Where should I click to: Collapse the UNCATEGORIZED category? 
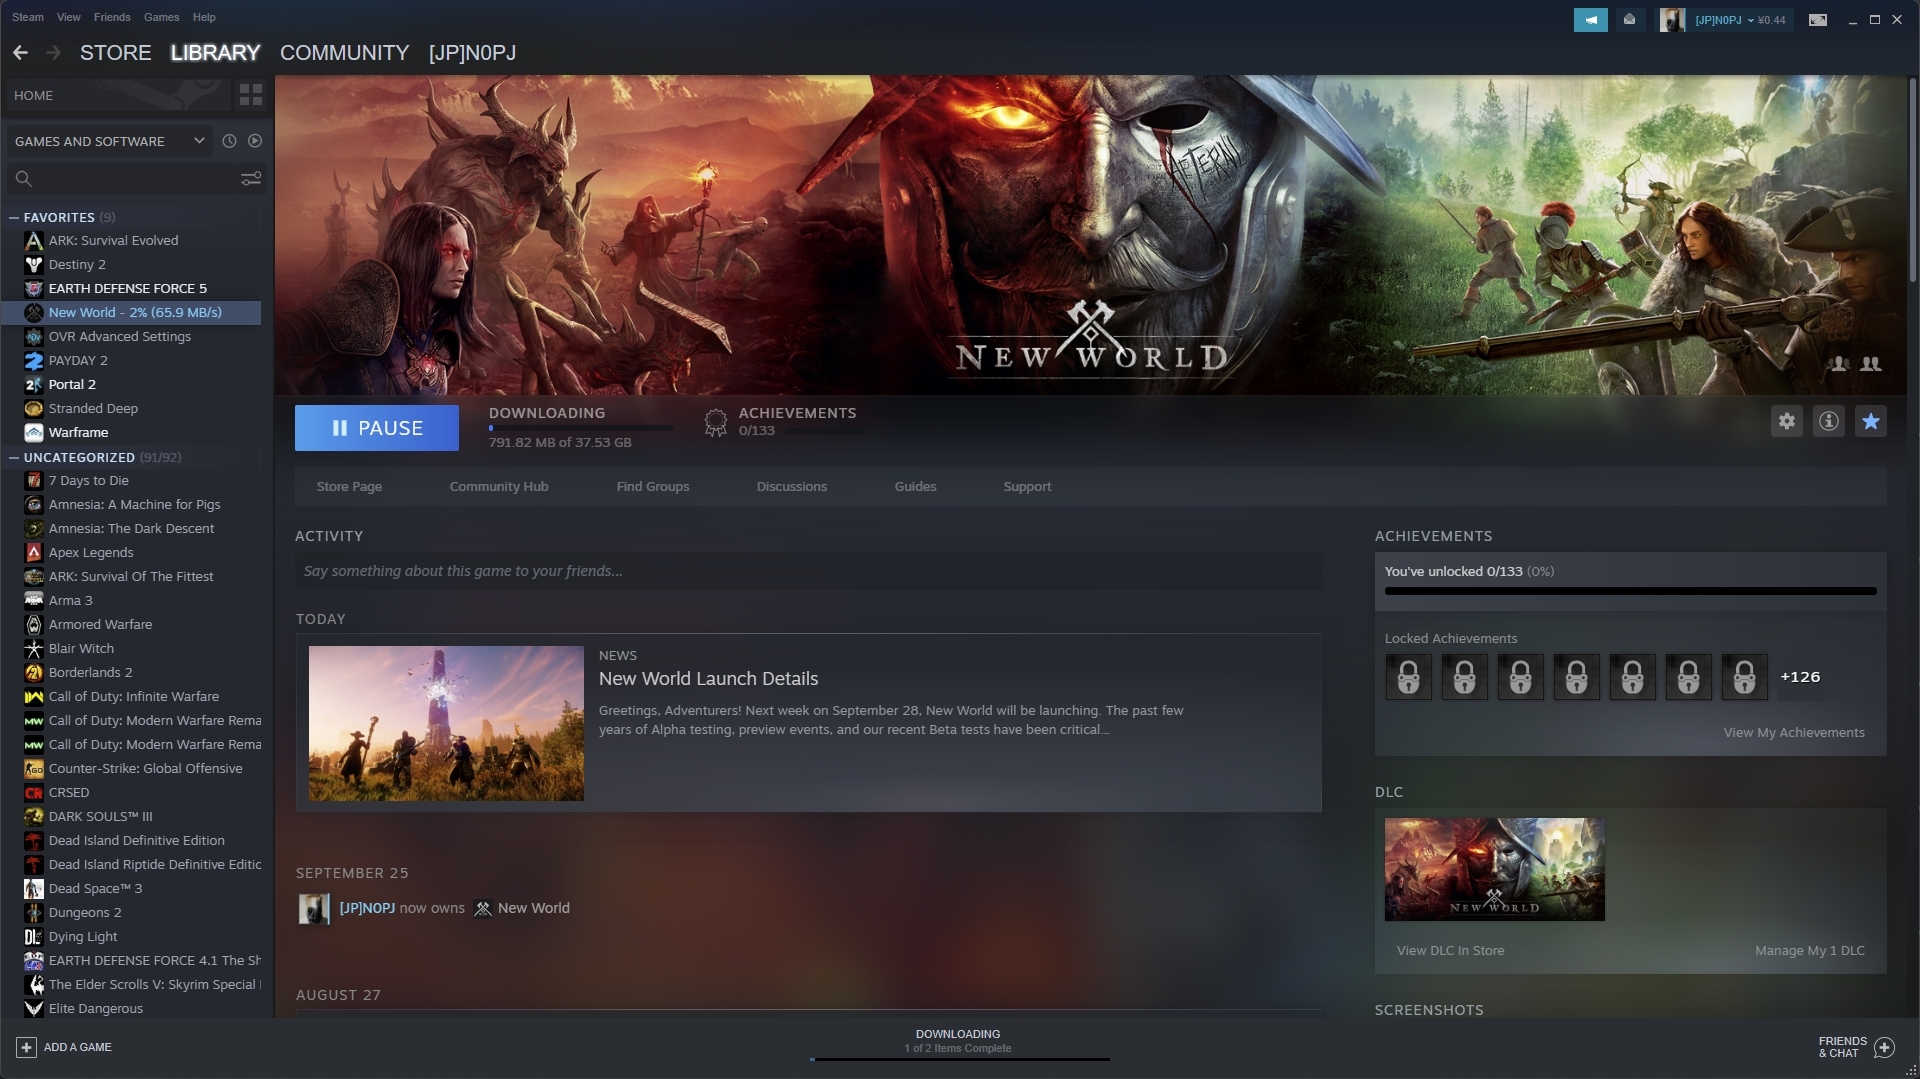[x=14, y=457]
